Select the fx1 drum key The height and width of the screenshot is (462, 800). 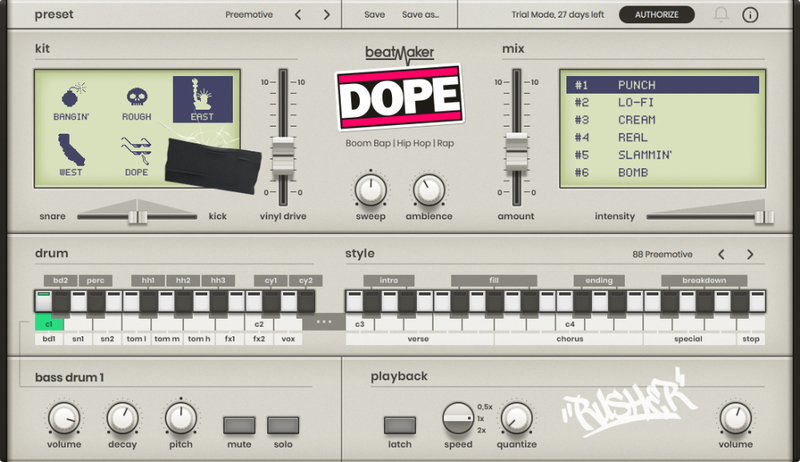230,339
